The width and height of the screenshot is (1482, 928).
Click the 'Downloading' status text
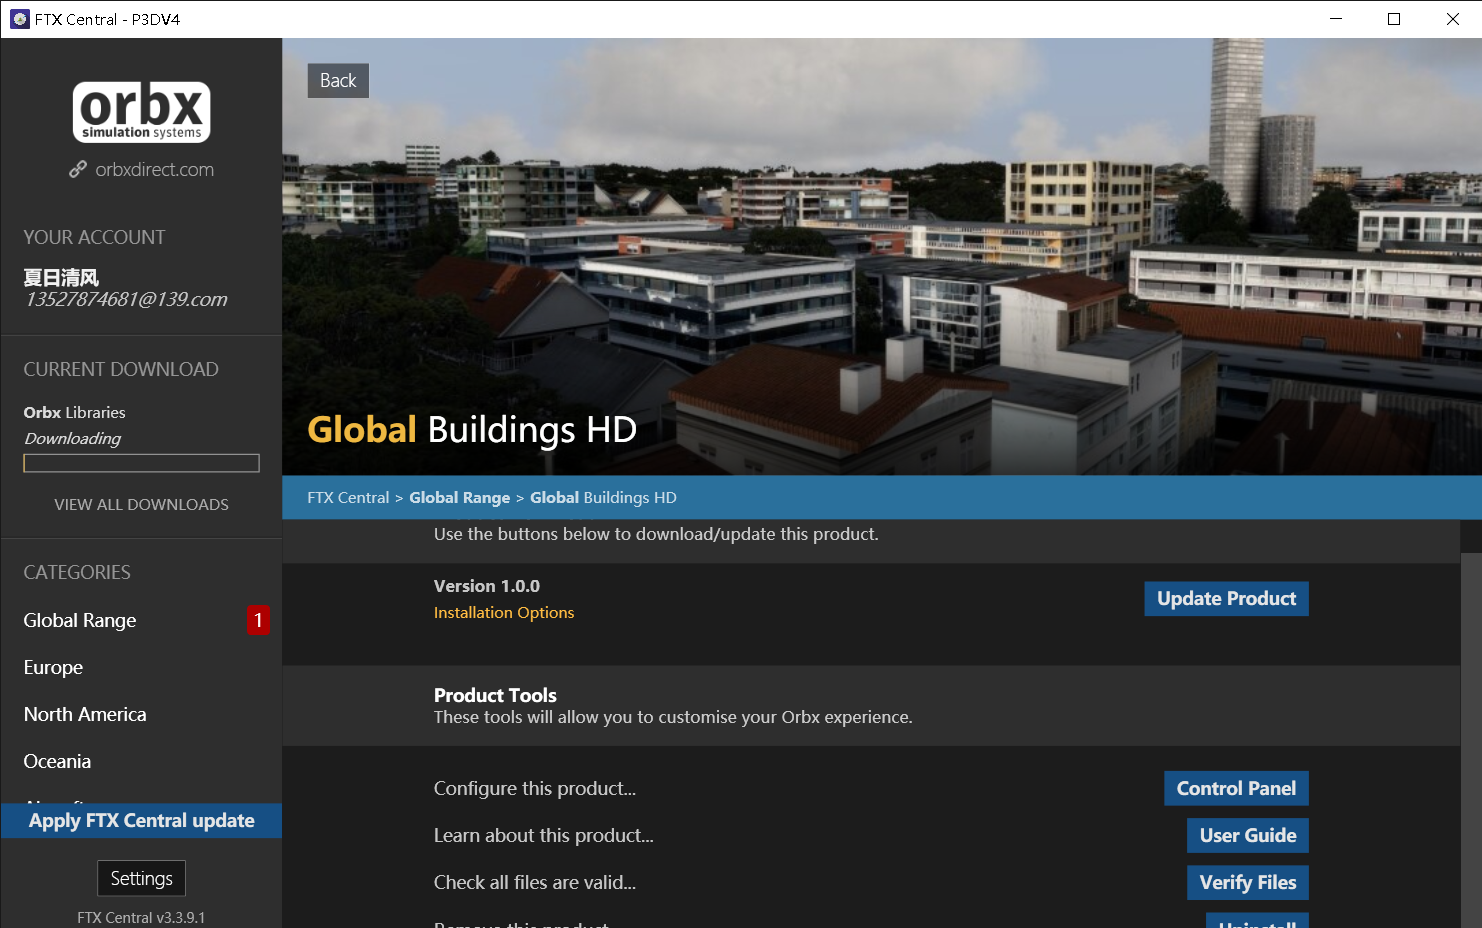[72, 439]
